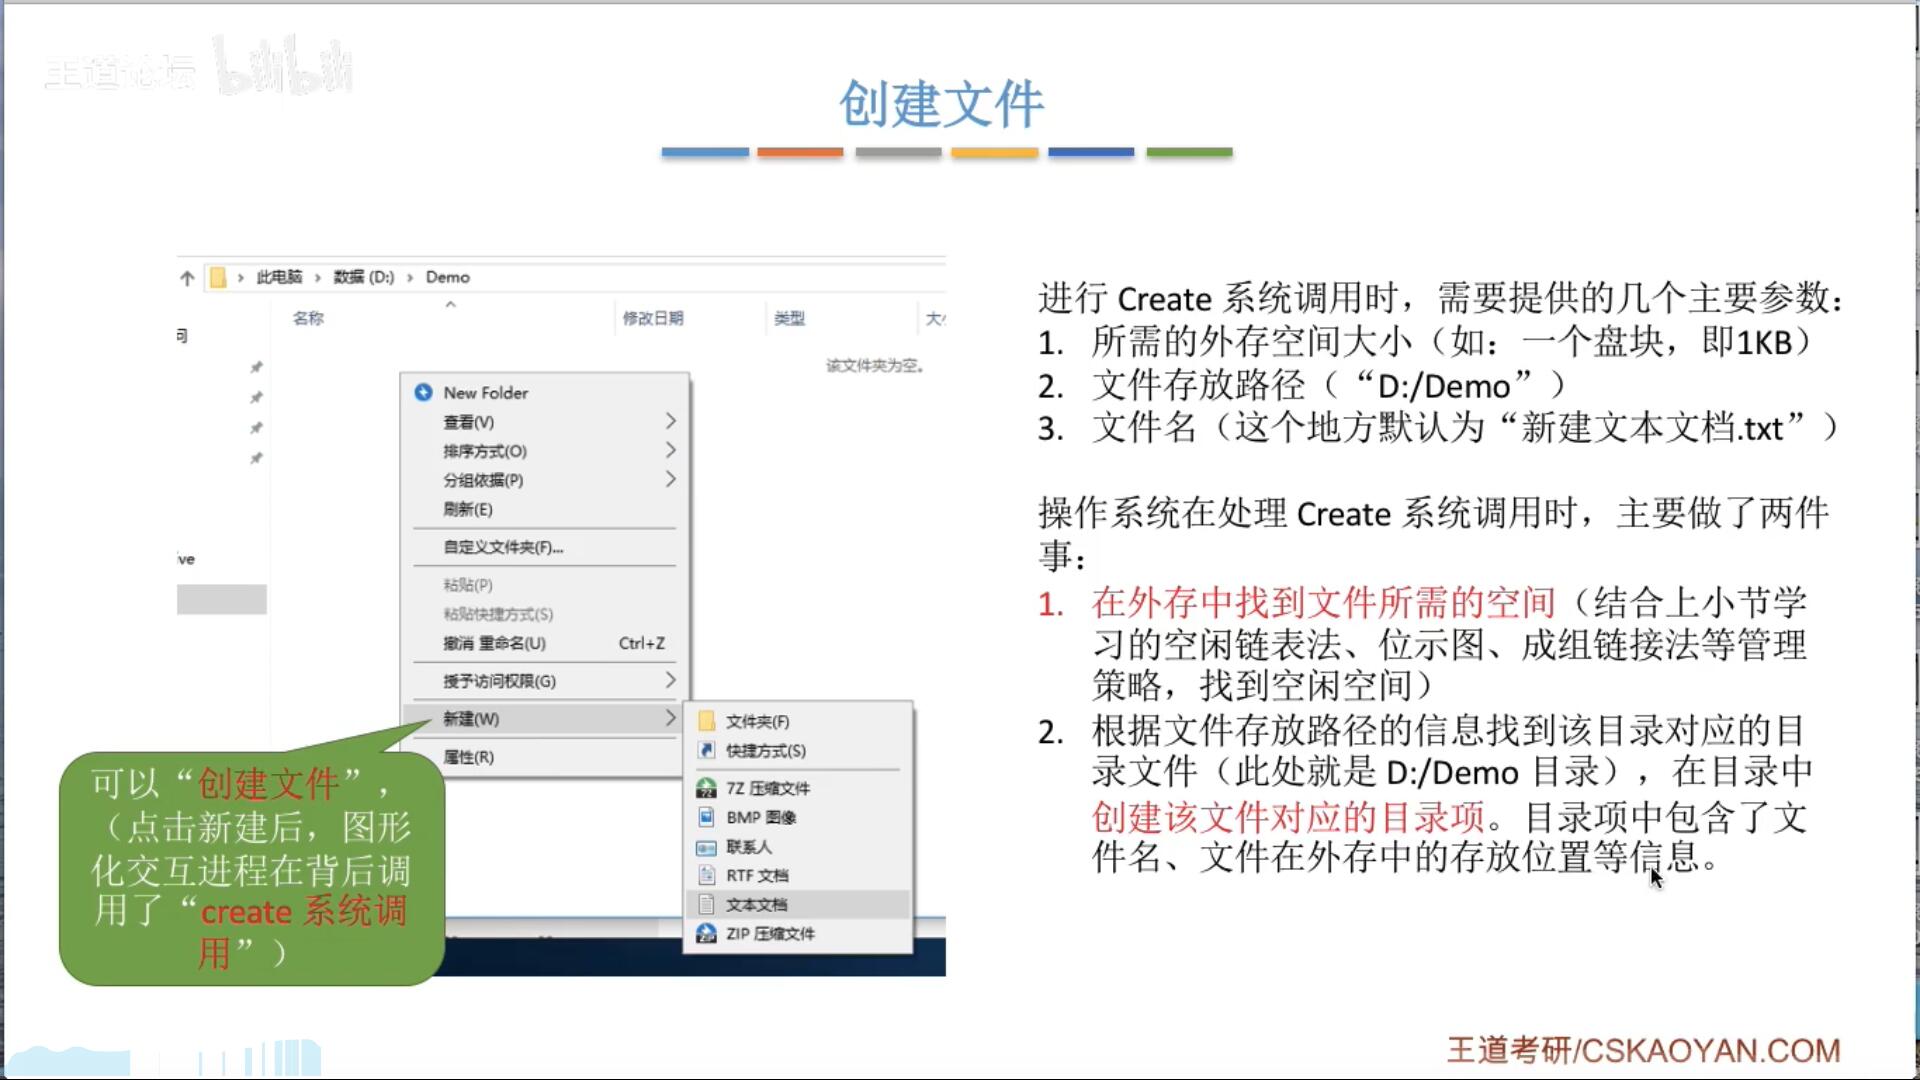Select BMP 图像 in new submenu
This screenshot has height=1080, width=1920.
tap(798, 817)
